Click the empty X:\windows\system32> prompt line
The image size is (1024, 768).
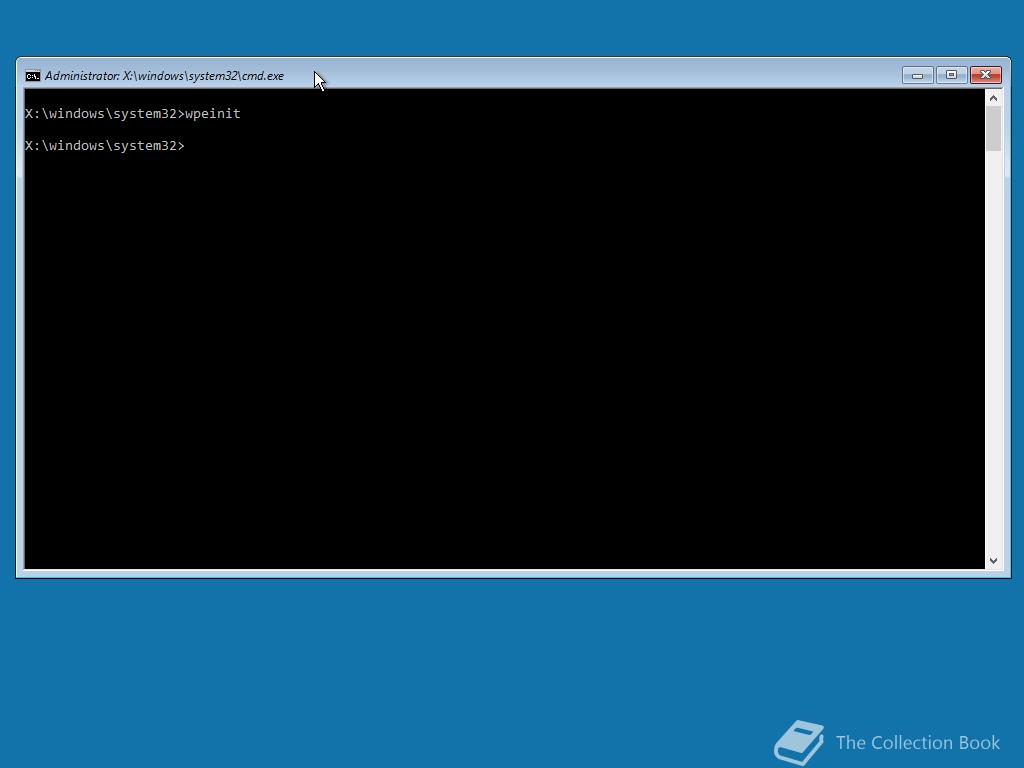[x=104, y=146]
